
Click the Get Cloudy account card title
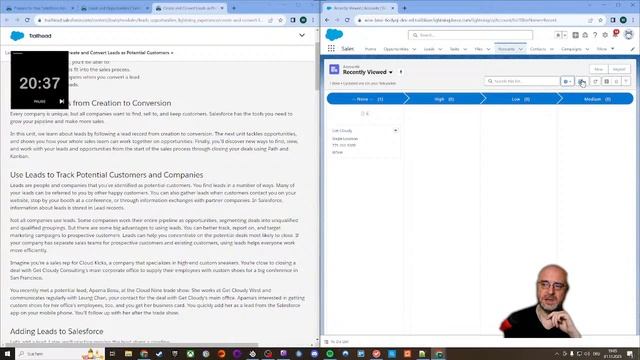(342, 131)
